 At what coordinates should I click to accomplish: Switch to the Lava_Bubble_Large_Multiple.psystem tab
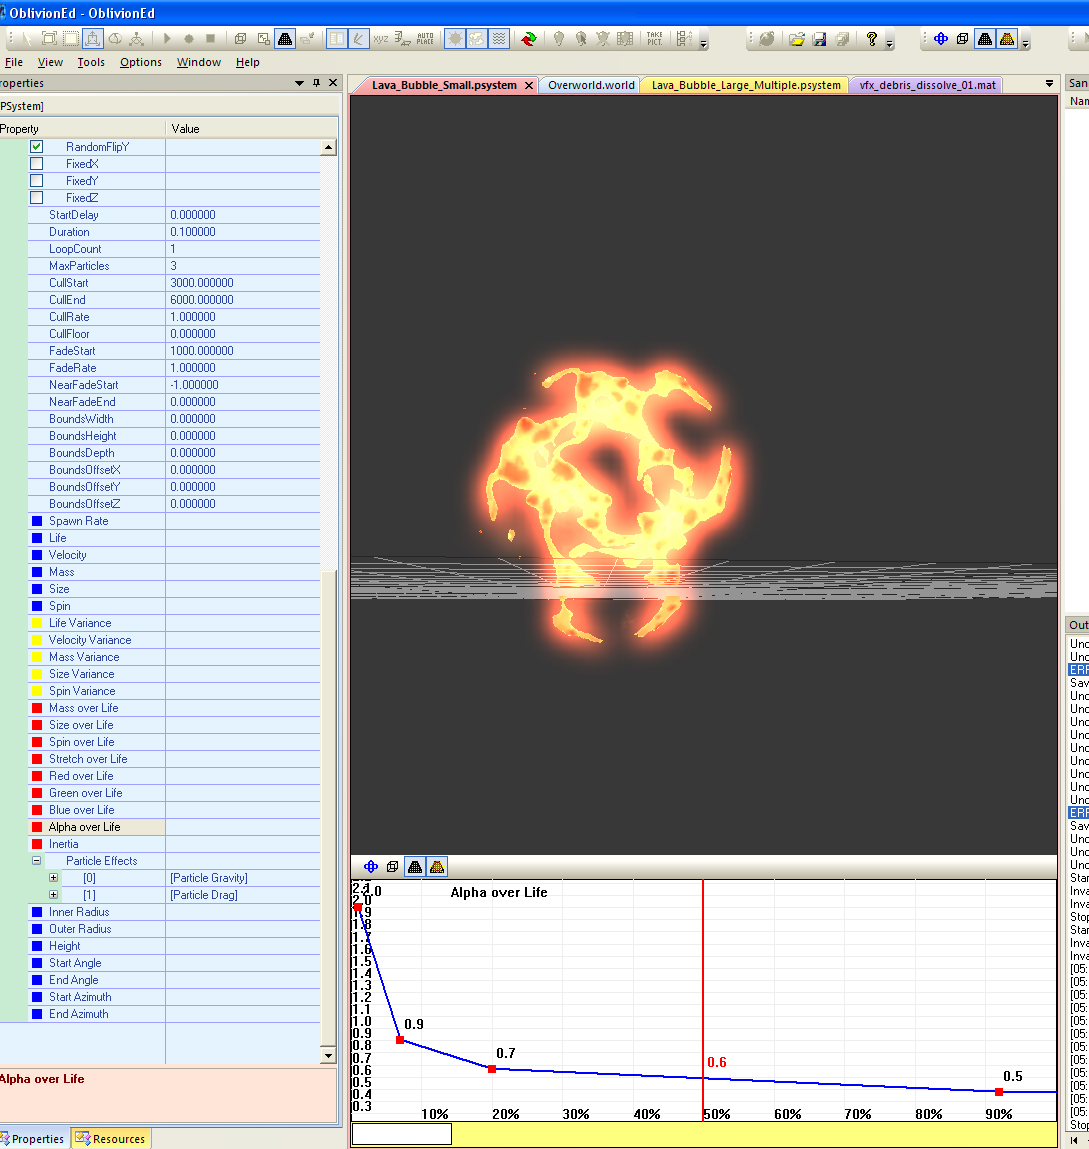coord(746,85)
